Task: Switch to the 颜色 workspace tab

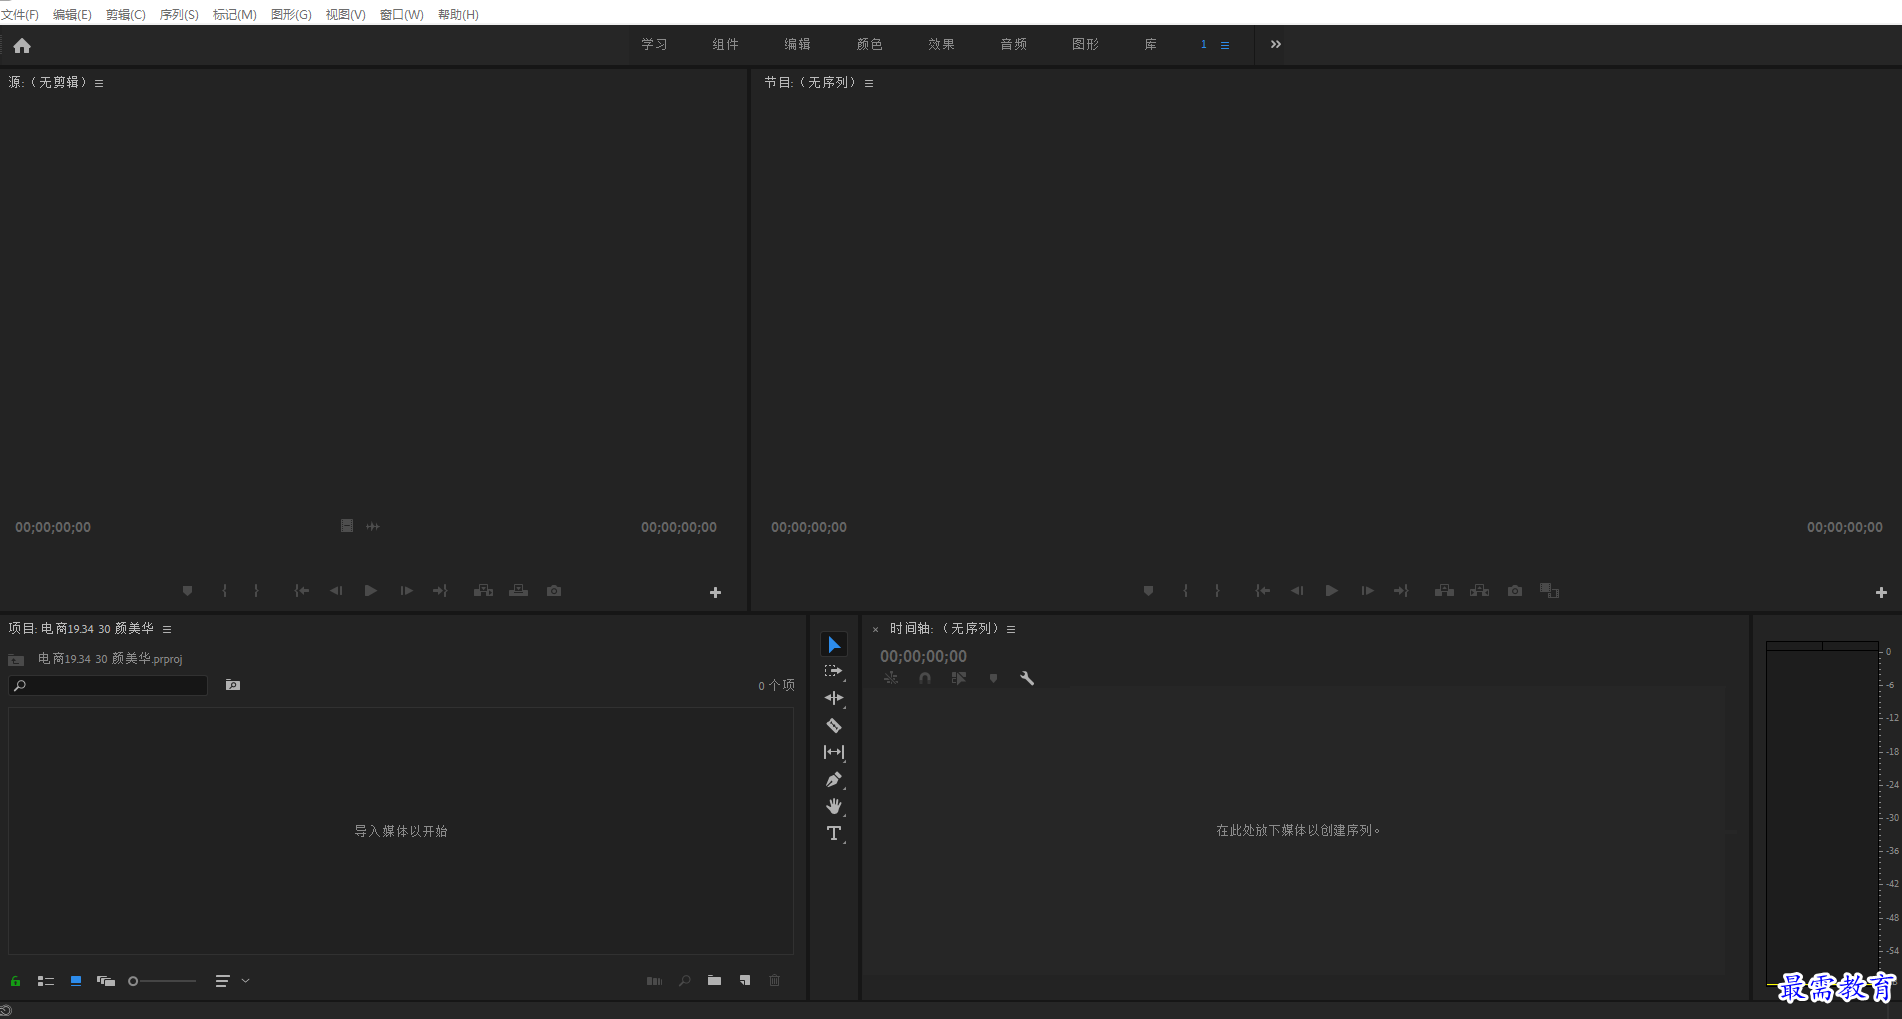Action: pyautogui.click(x=870, y=45)
